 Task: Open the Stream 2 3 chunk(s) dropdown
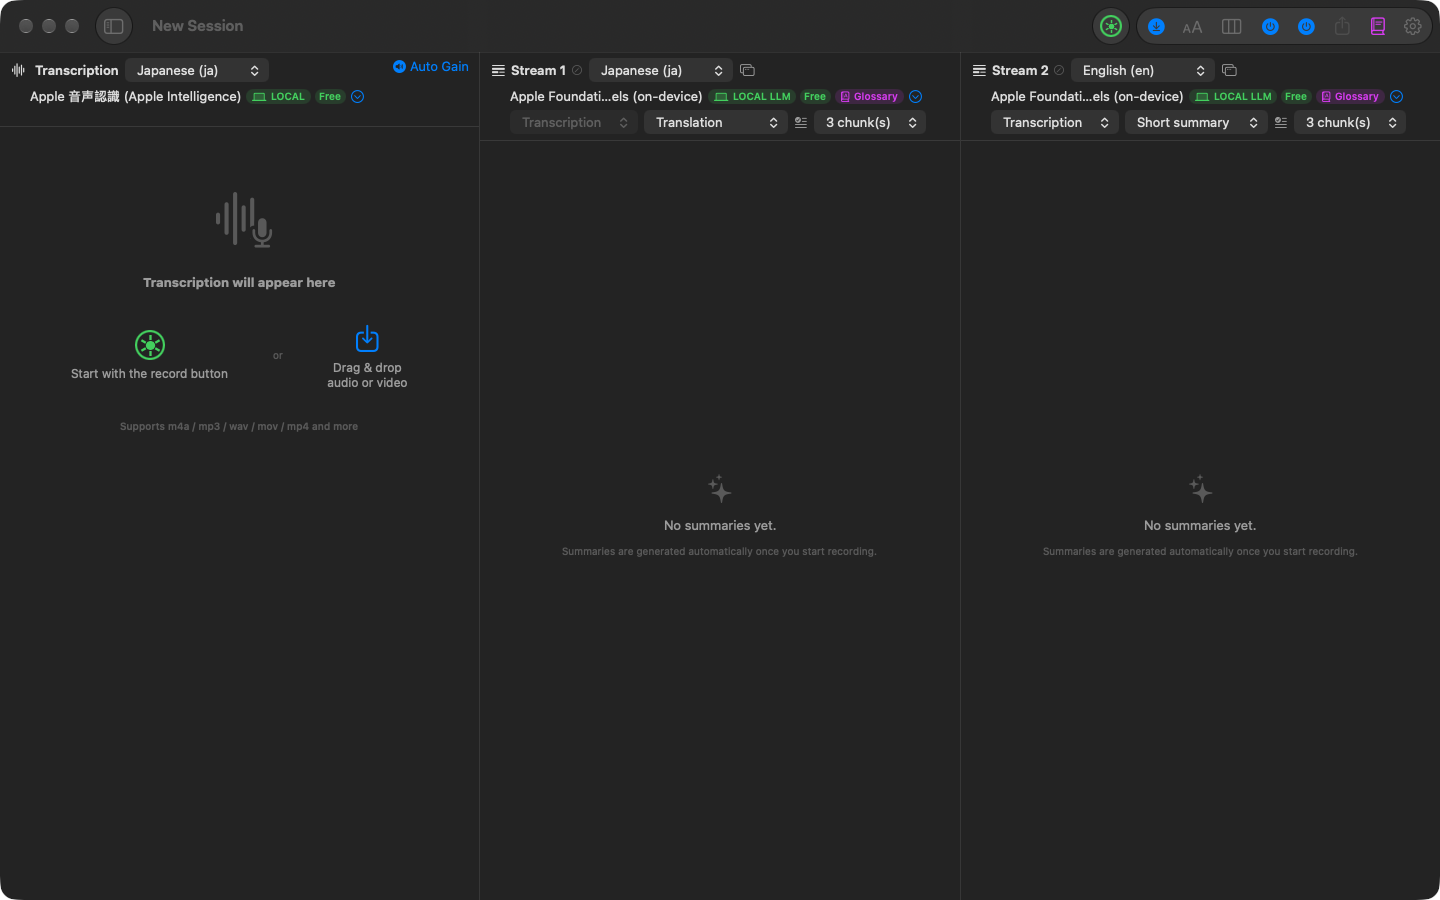1350,122
